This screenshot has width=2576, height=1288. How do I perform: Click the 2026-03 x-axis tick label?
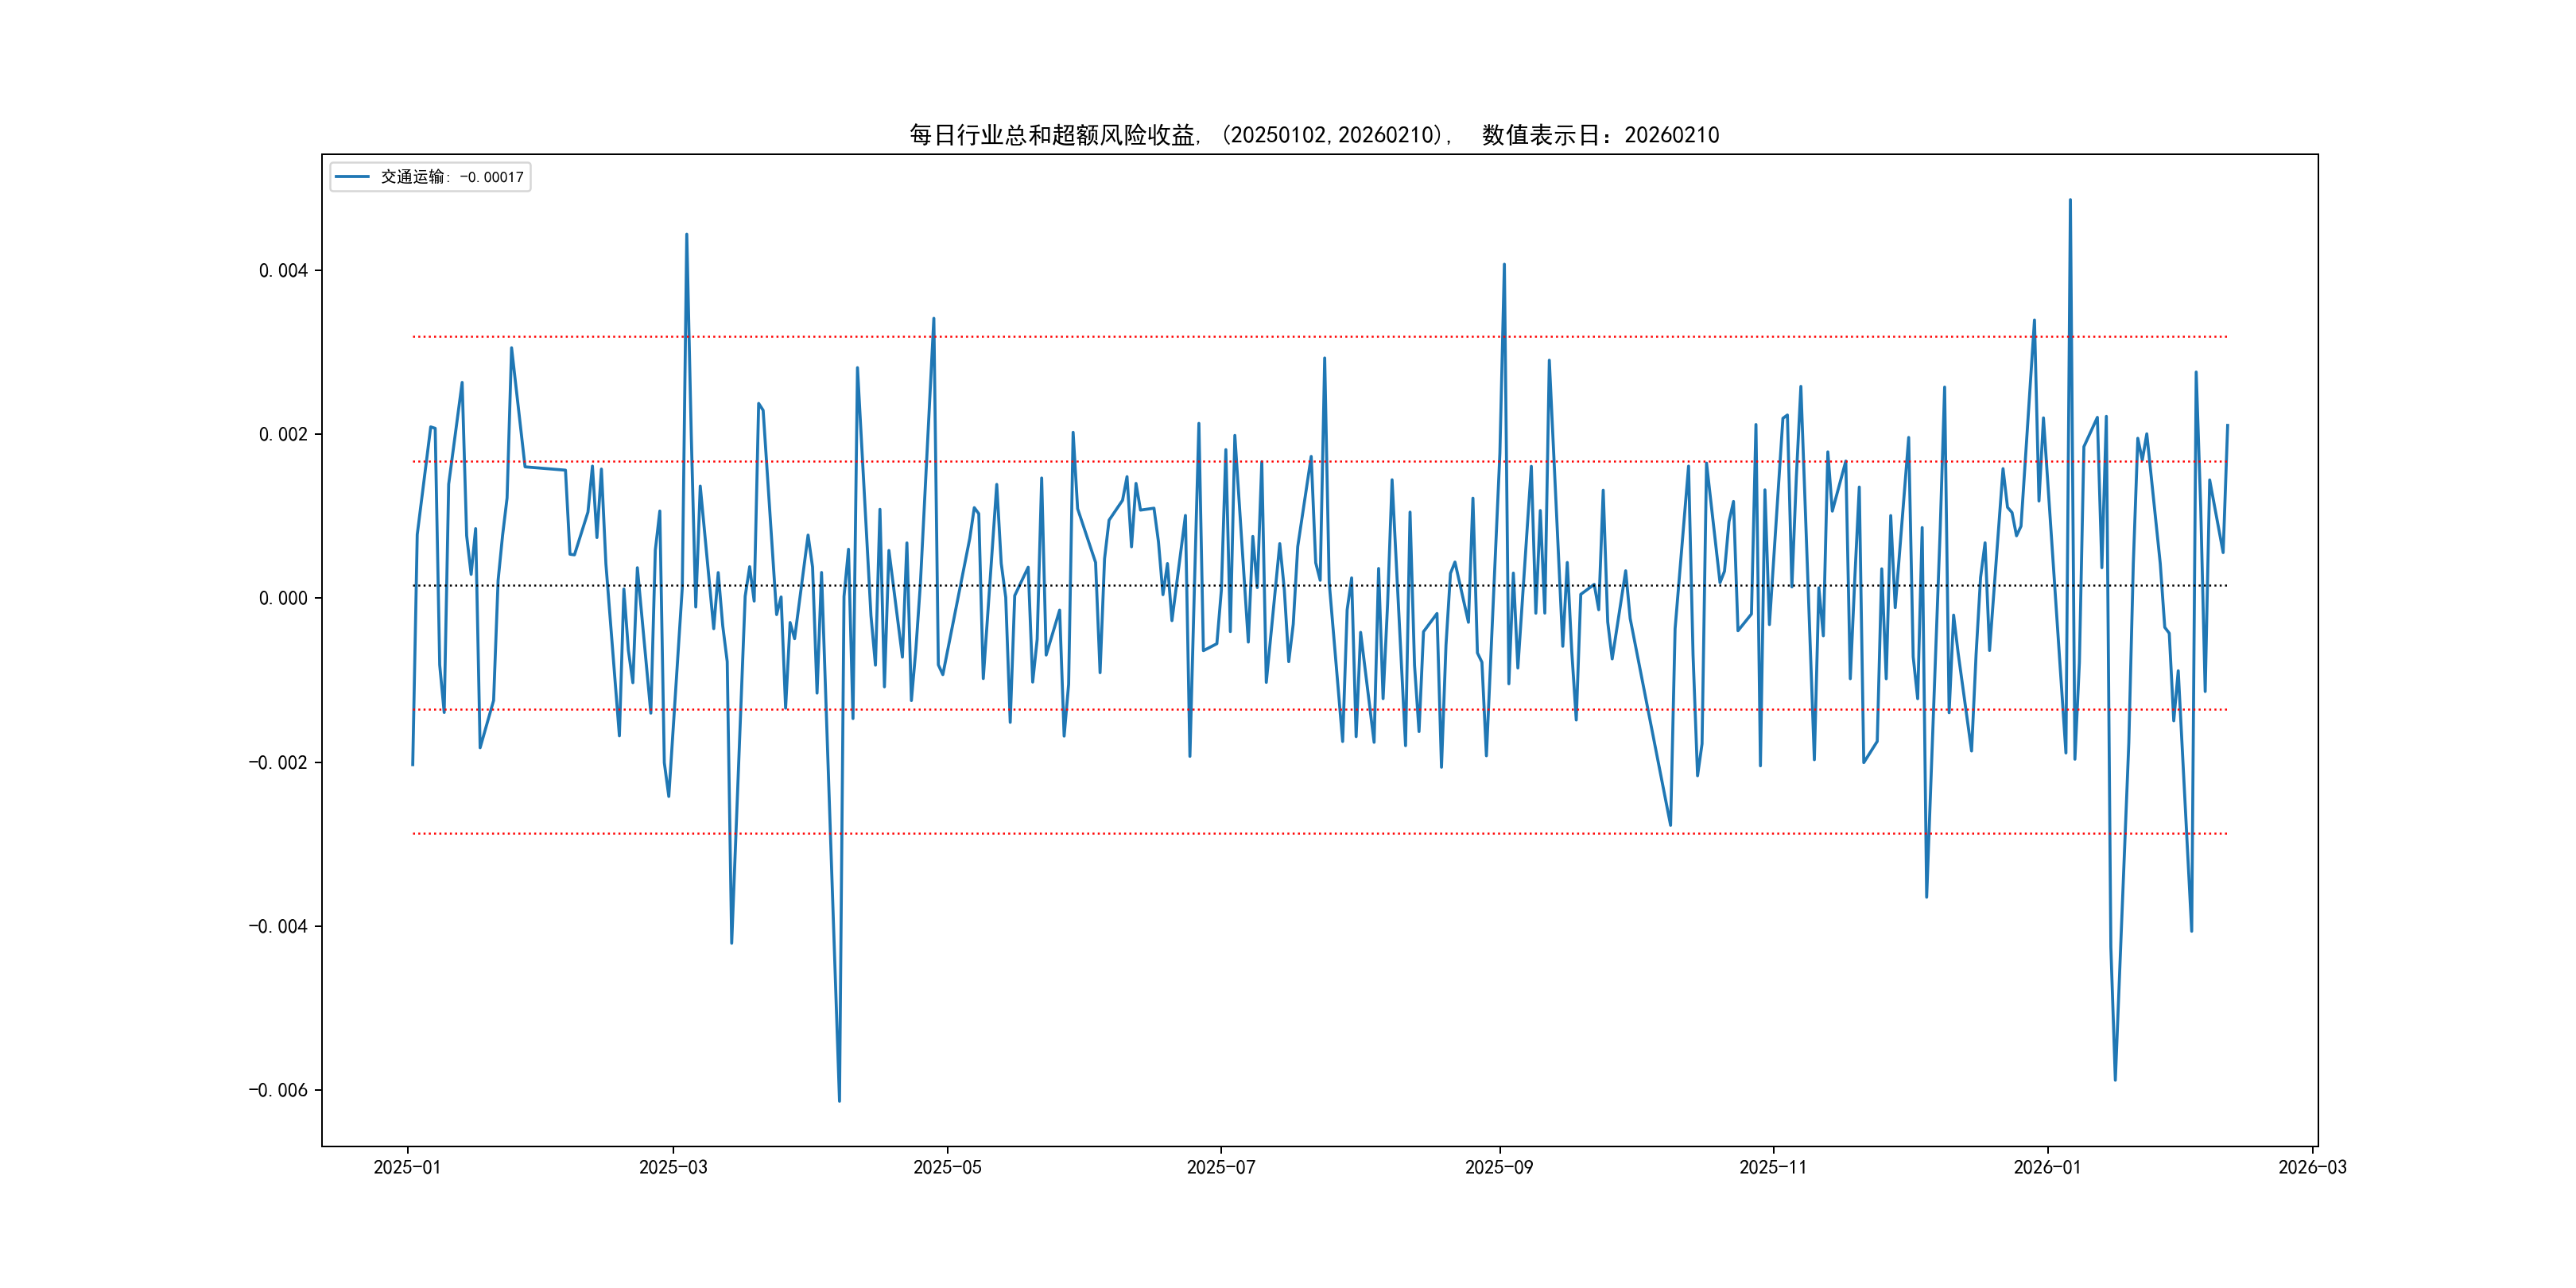tap(2312, 1167)
